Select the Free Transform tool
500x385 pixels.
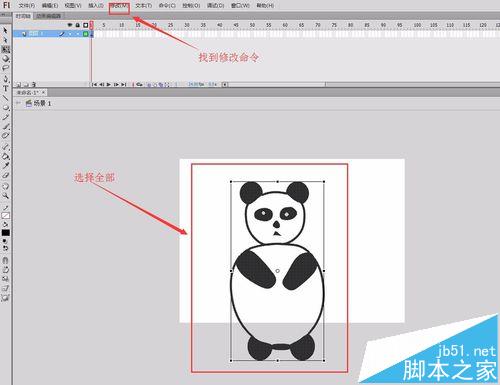pos(5,49)
